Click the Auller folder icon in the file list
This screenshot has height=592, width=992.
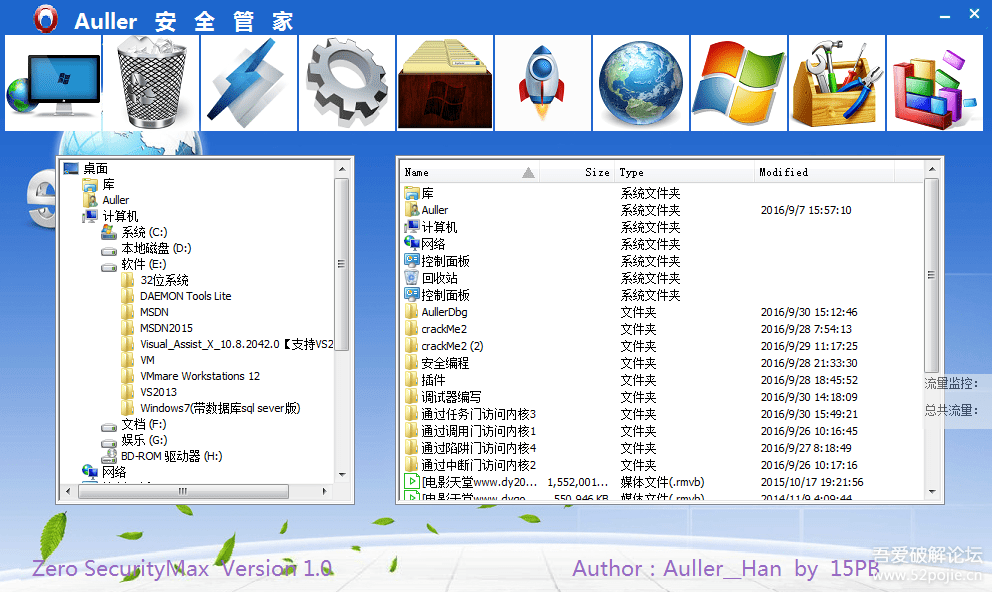413,210
